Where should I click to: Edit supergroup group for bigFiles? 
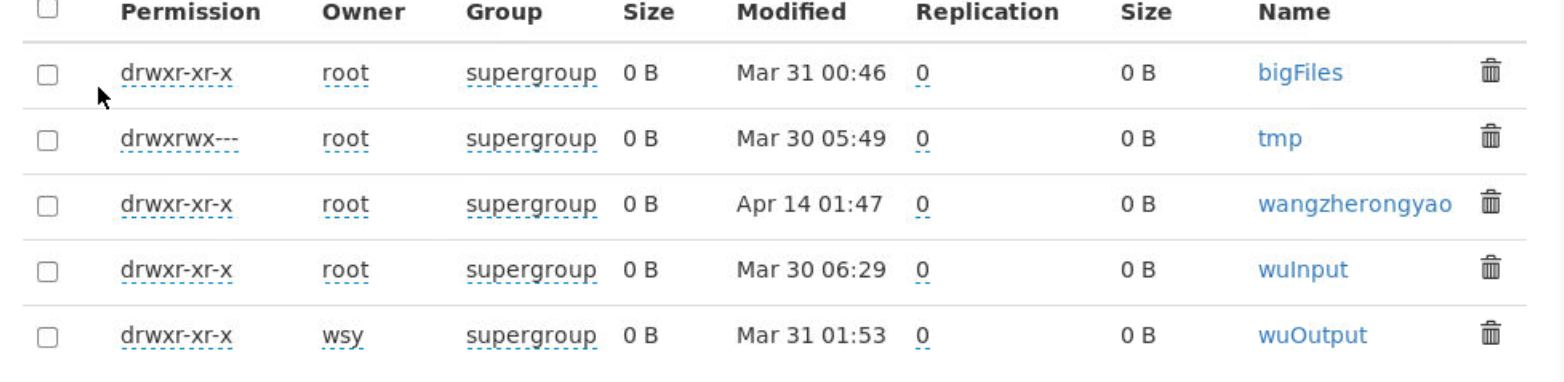click(x=531, y=74)
